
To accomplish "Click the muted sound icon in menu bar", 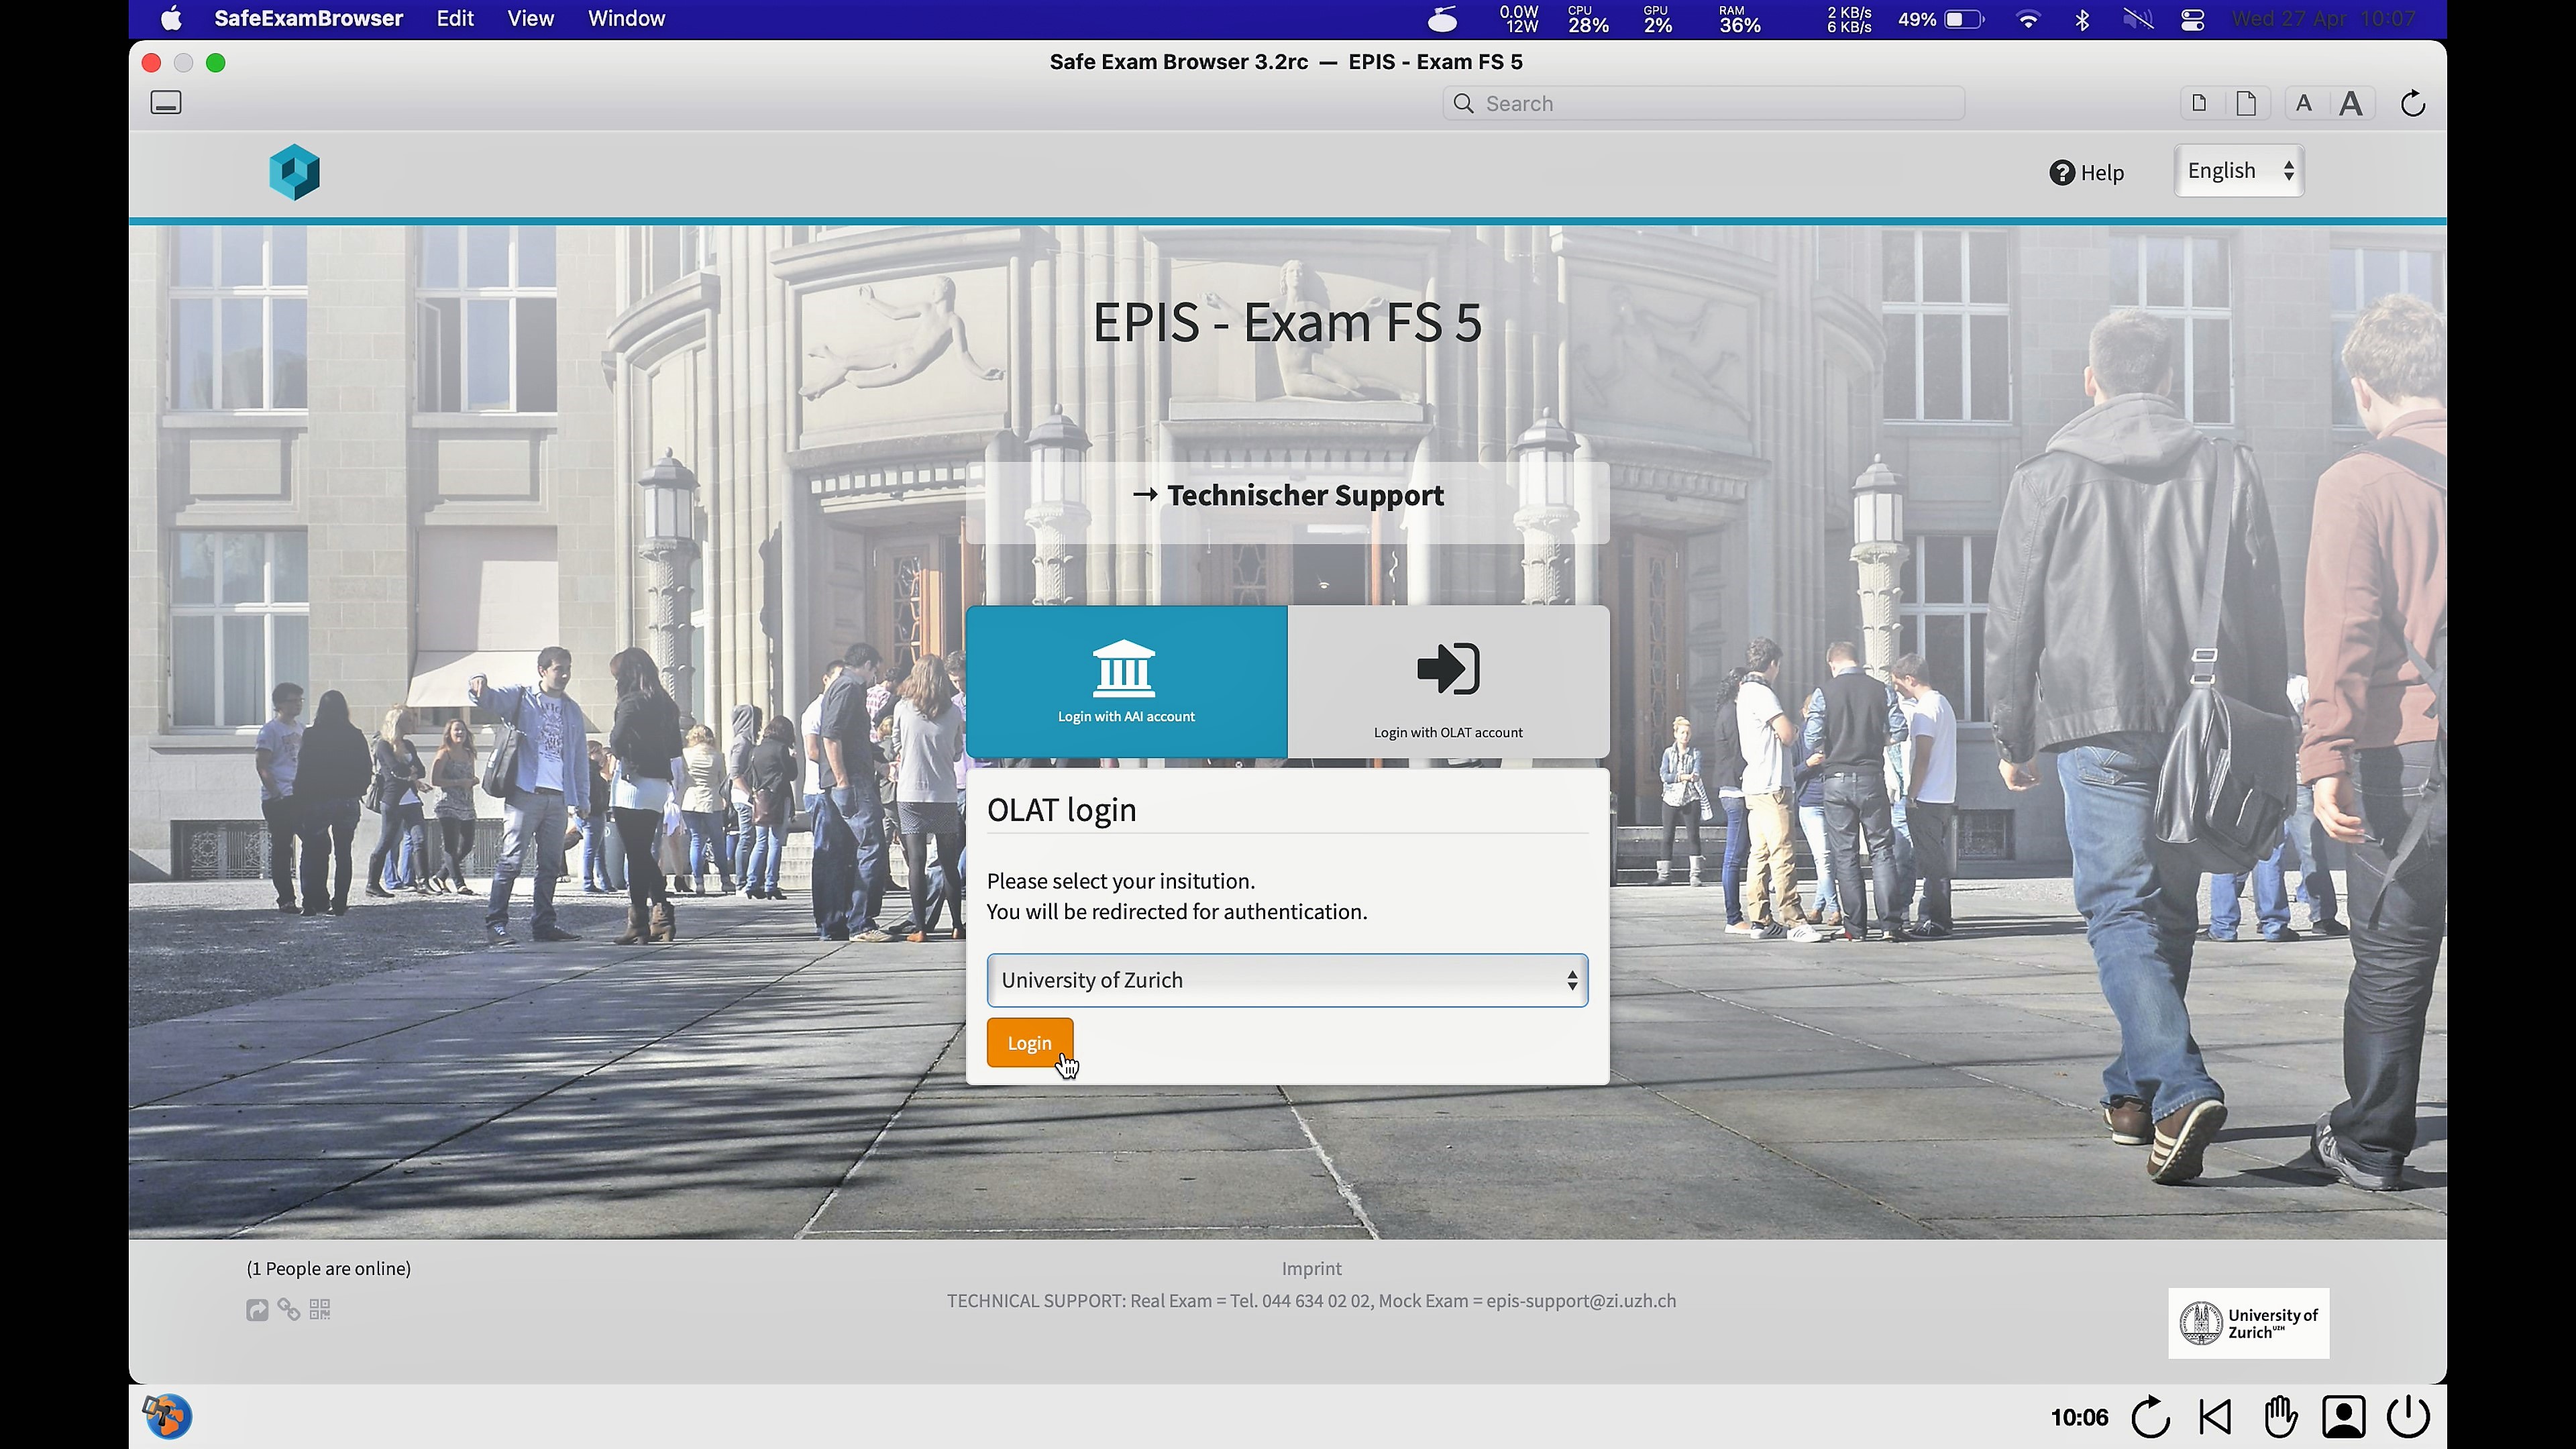I will (2138, 19).
